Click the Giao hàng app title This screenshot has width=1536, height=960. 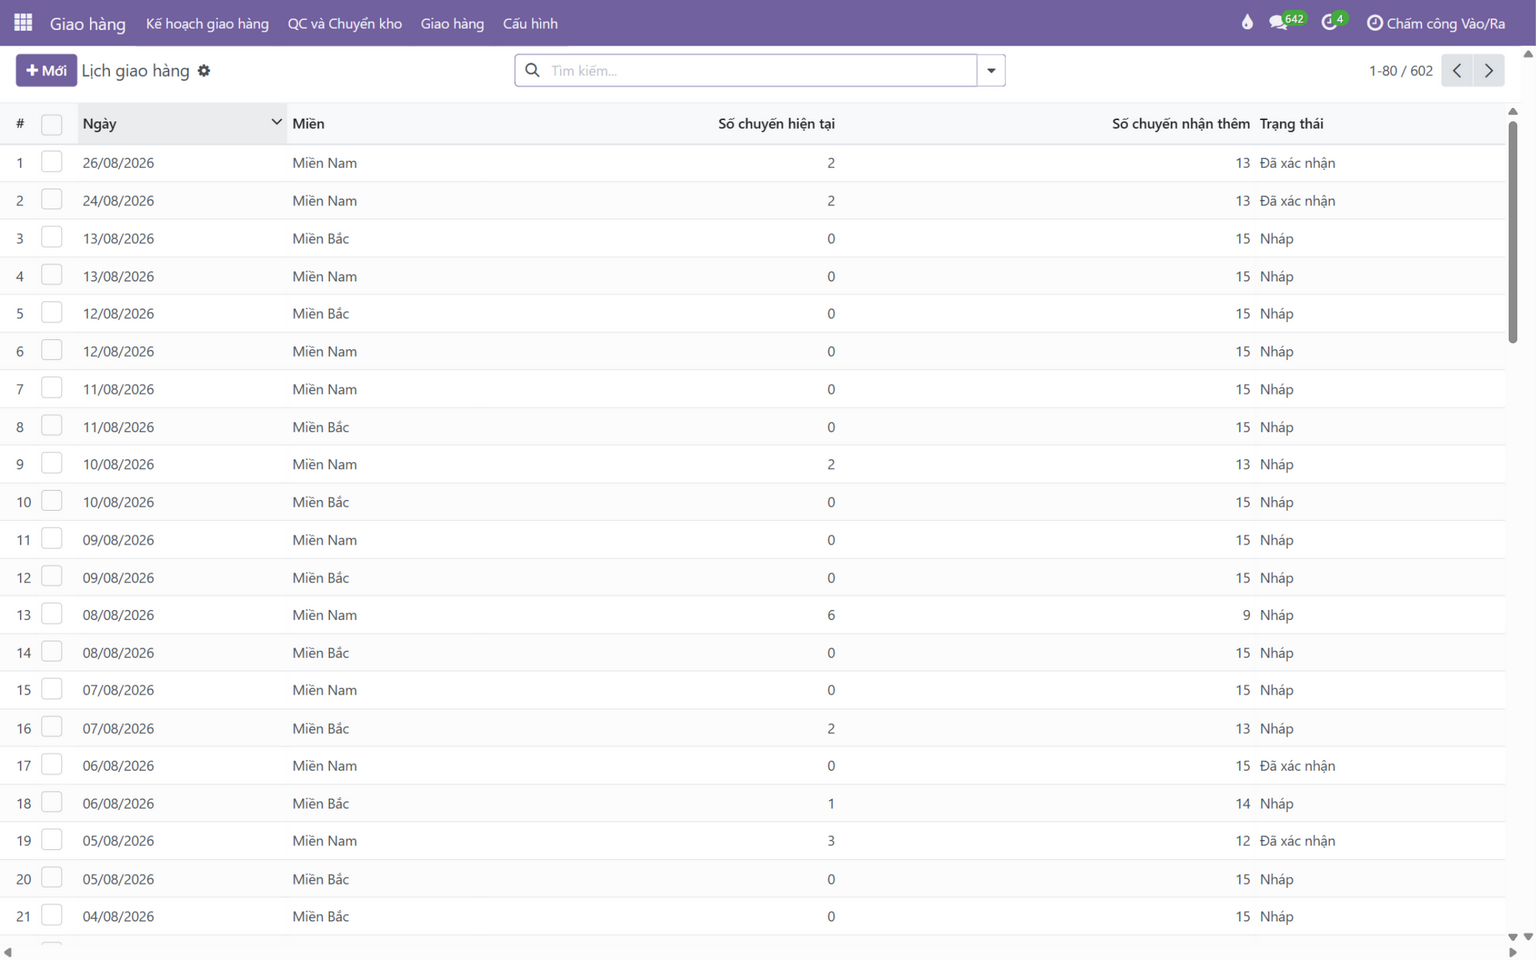pyautogui.click(x=88, y=23)
